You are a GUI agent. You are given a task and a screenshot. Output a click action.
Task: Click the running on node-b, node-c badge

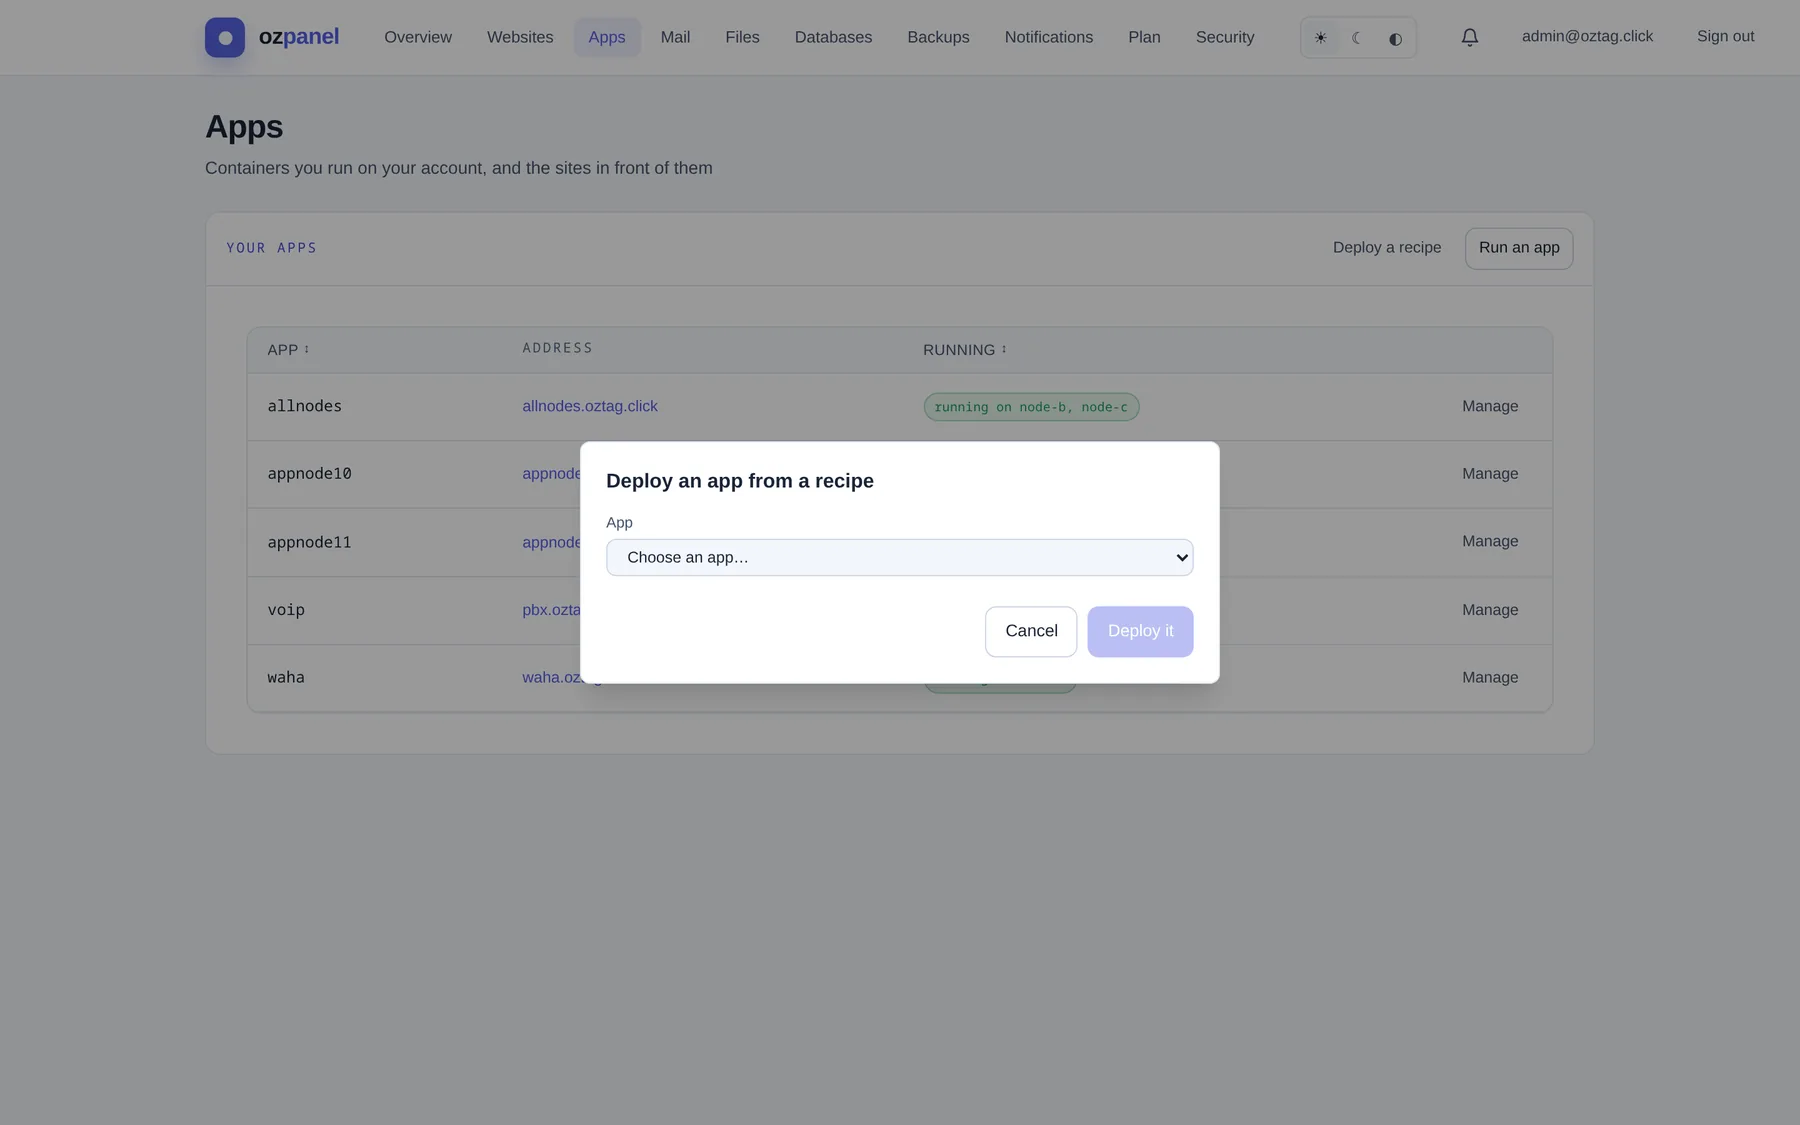point(1031,407)
